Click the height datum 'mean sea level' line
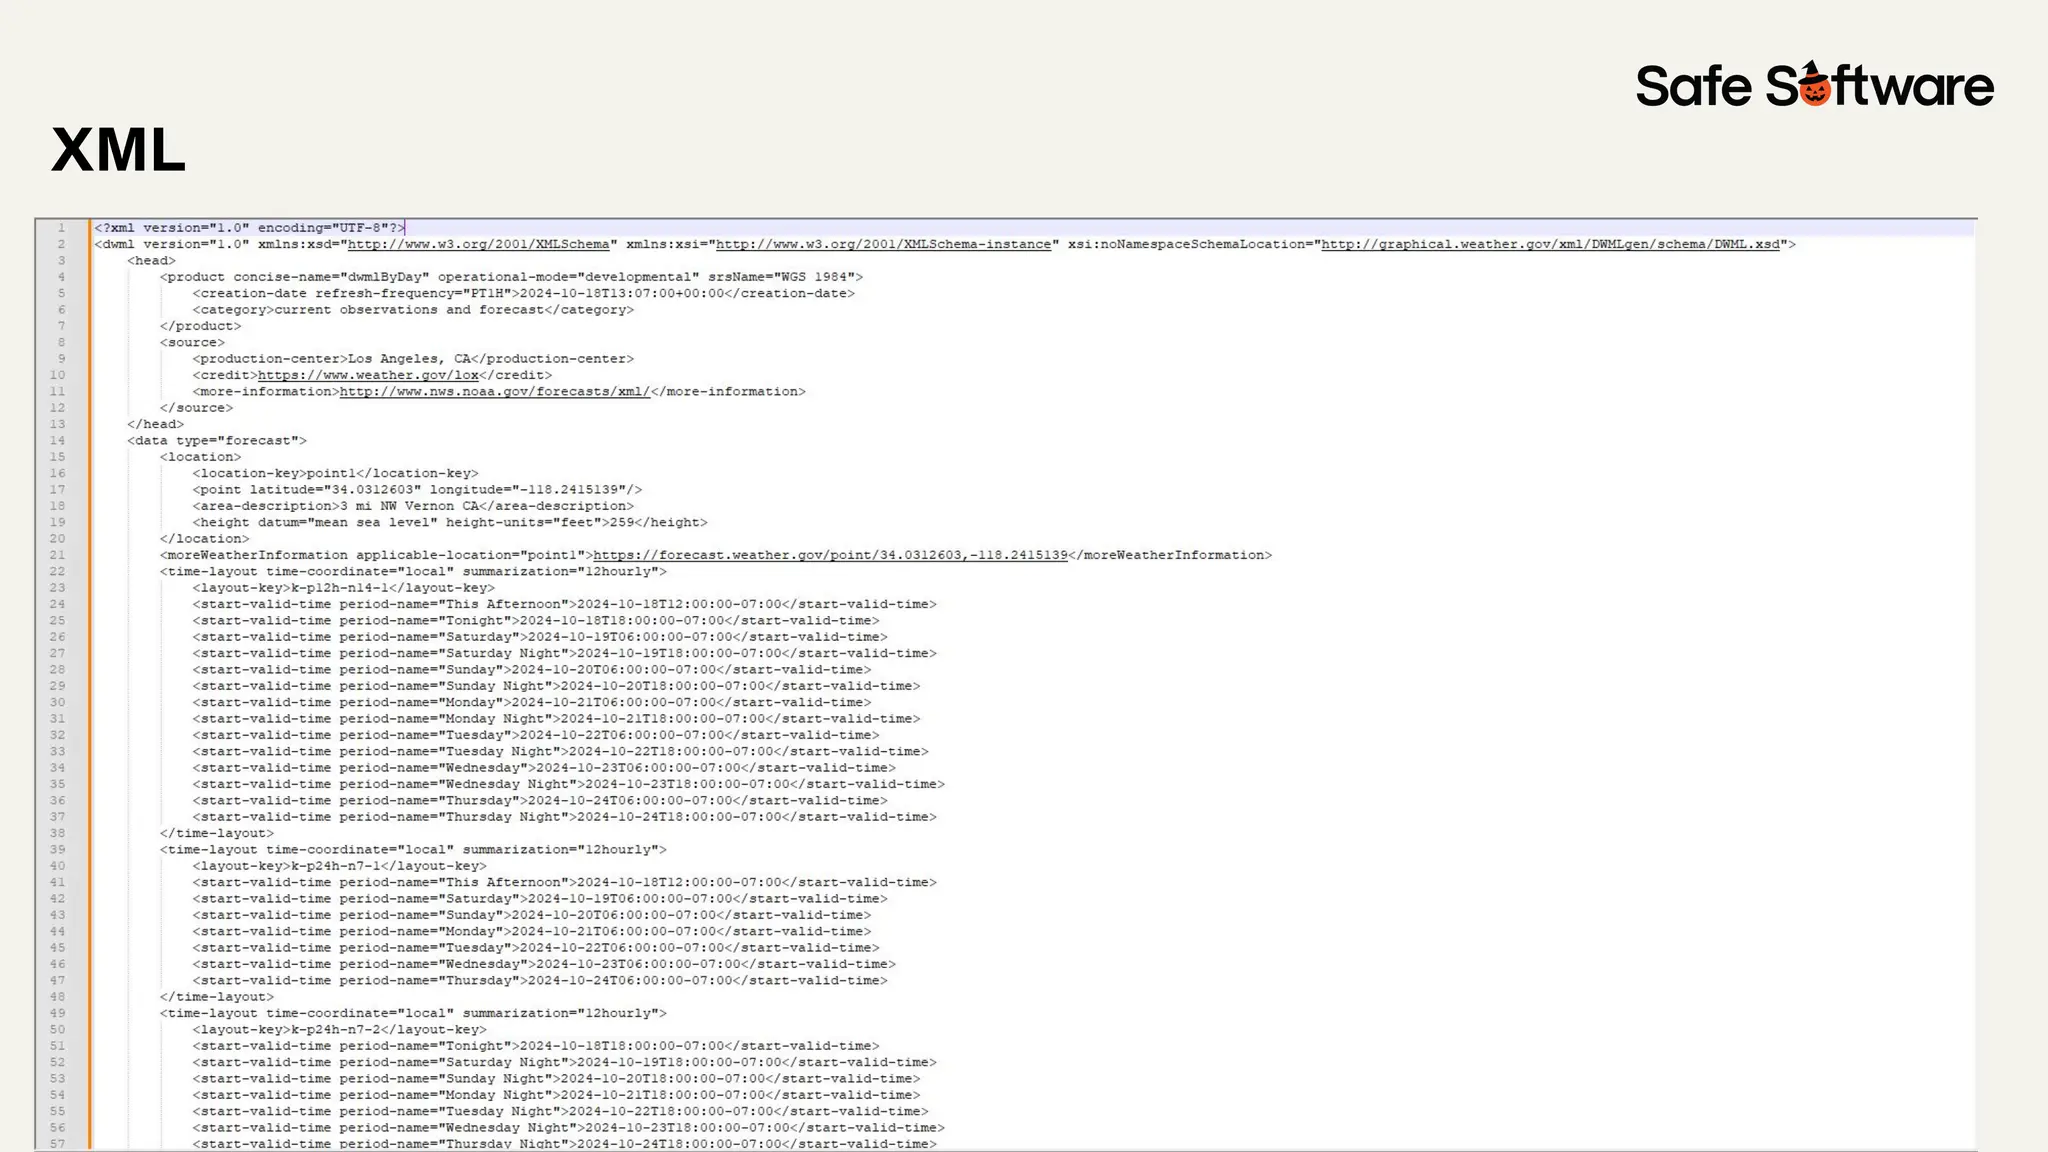 (x=450, y=522)
